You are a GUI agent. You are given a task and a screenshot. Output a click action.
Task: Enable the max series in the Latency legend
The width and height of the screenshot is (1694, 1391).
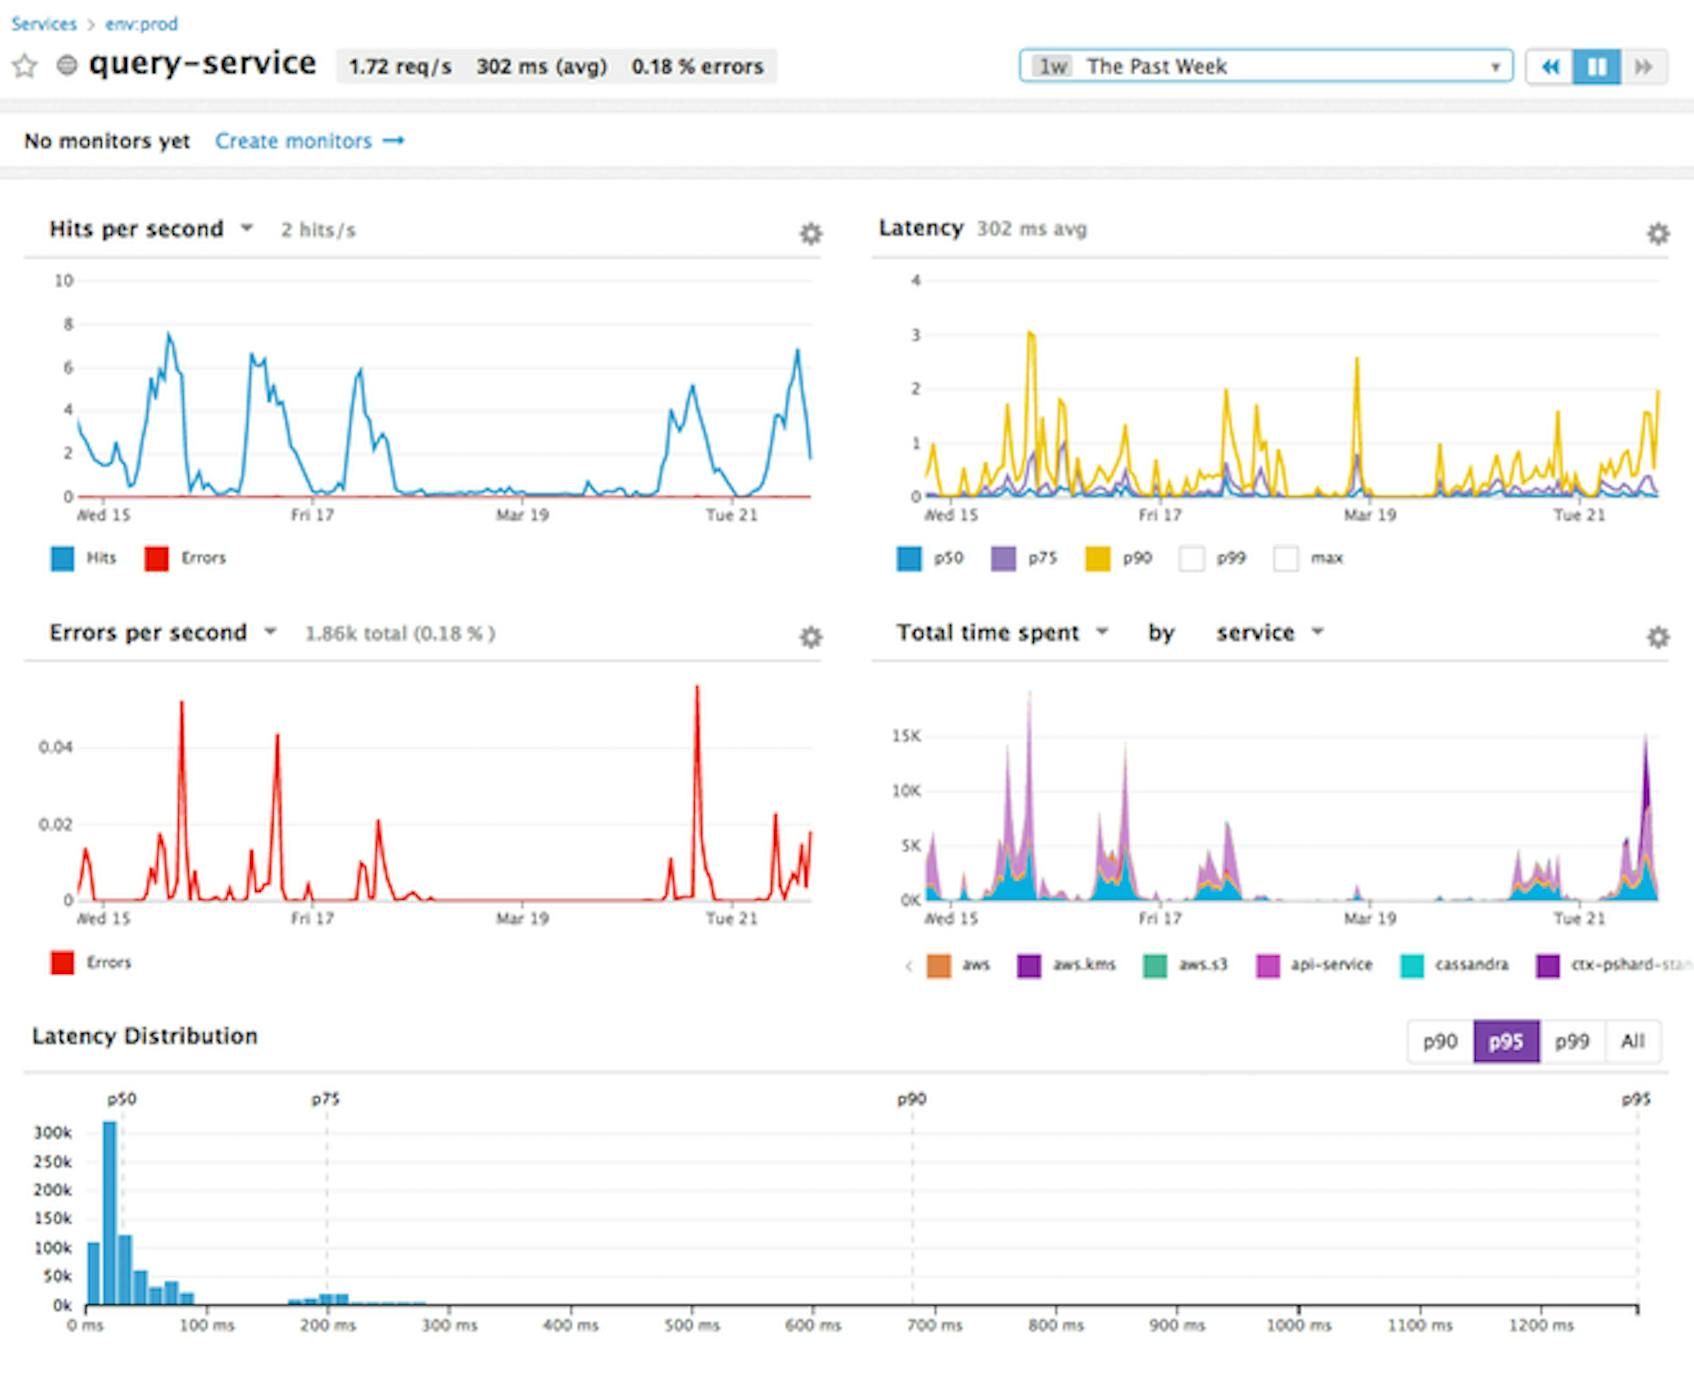click(x=1285, y=558)
